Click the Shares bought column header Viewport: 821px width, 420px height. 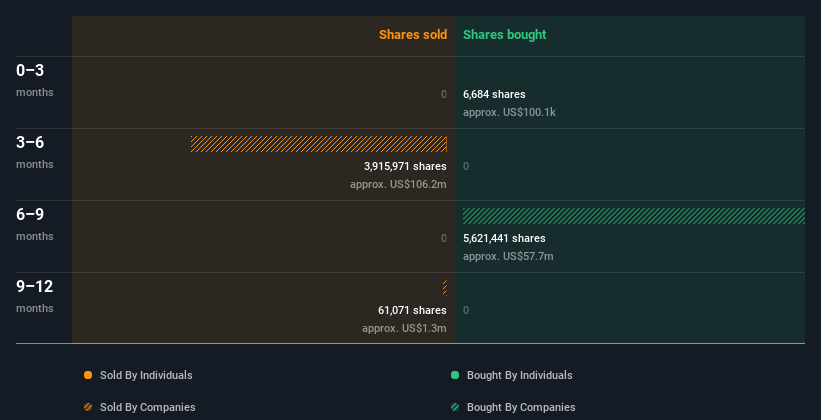[x=505, y=35]
